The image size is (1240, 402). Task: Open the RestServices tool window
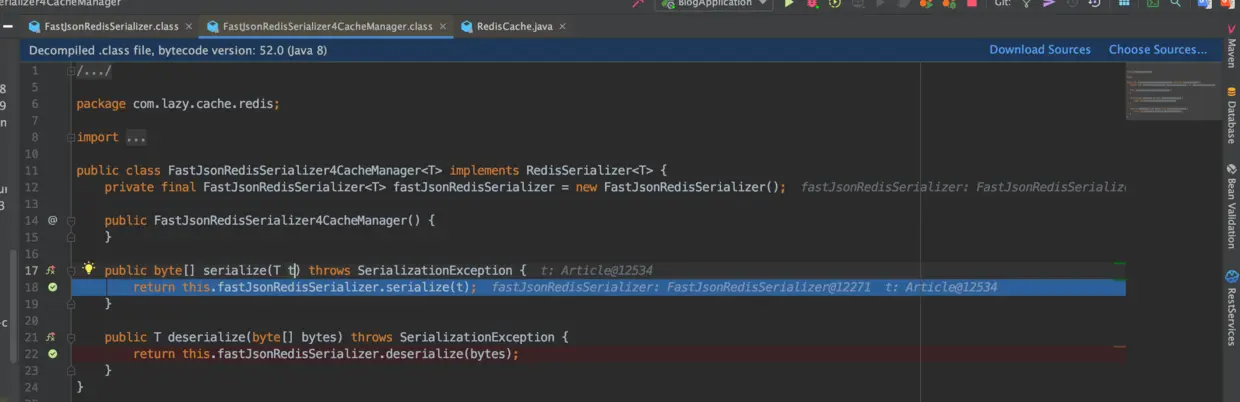coord(1231,308)
